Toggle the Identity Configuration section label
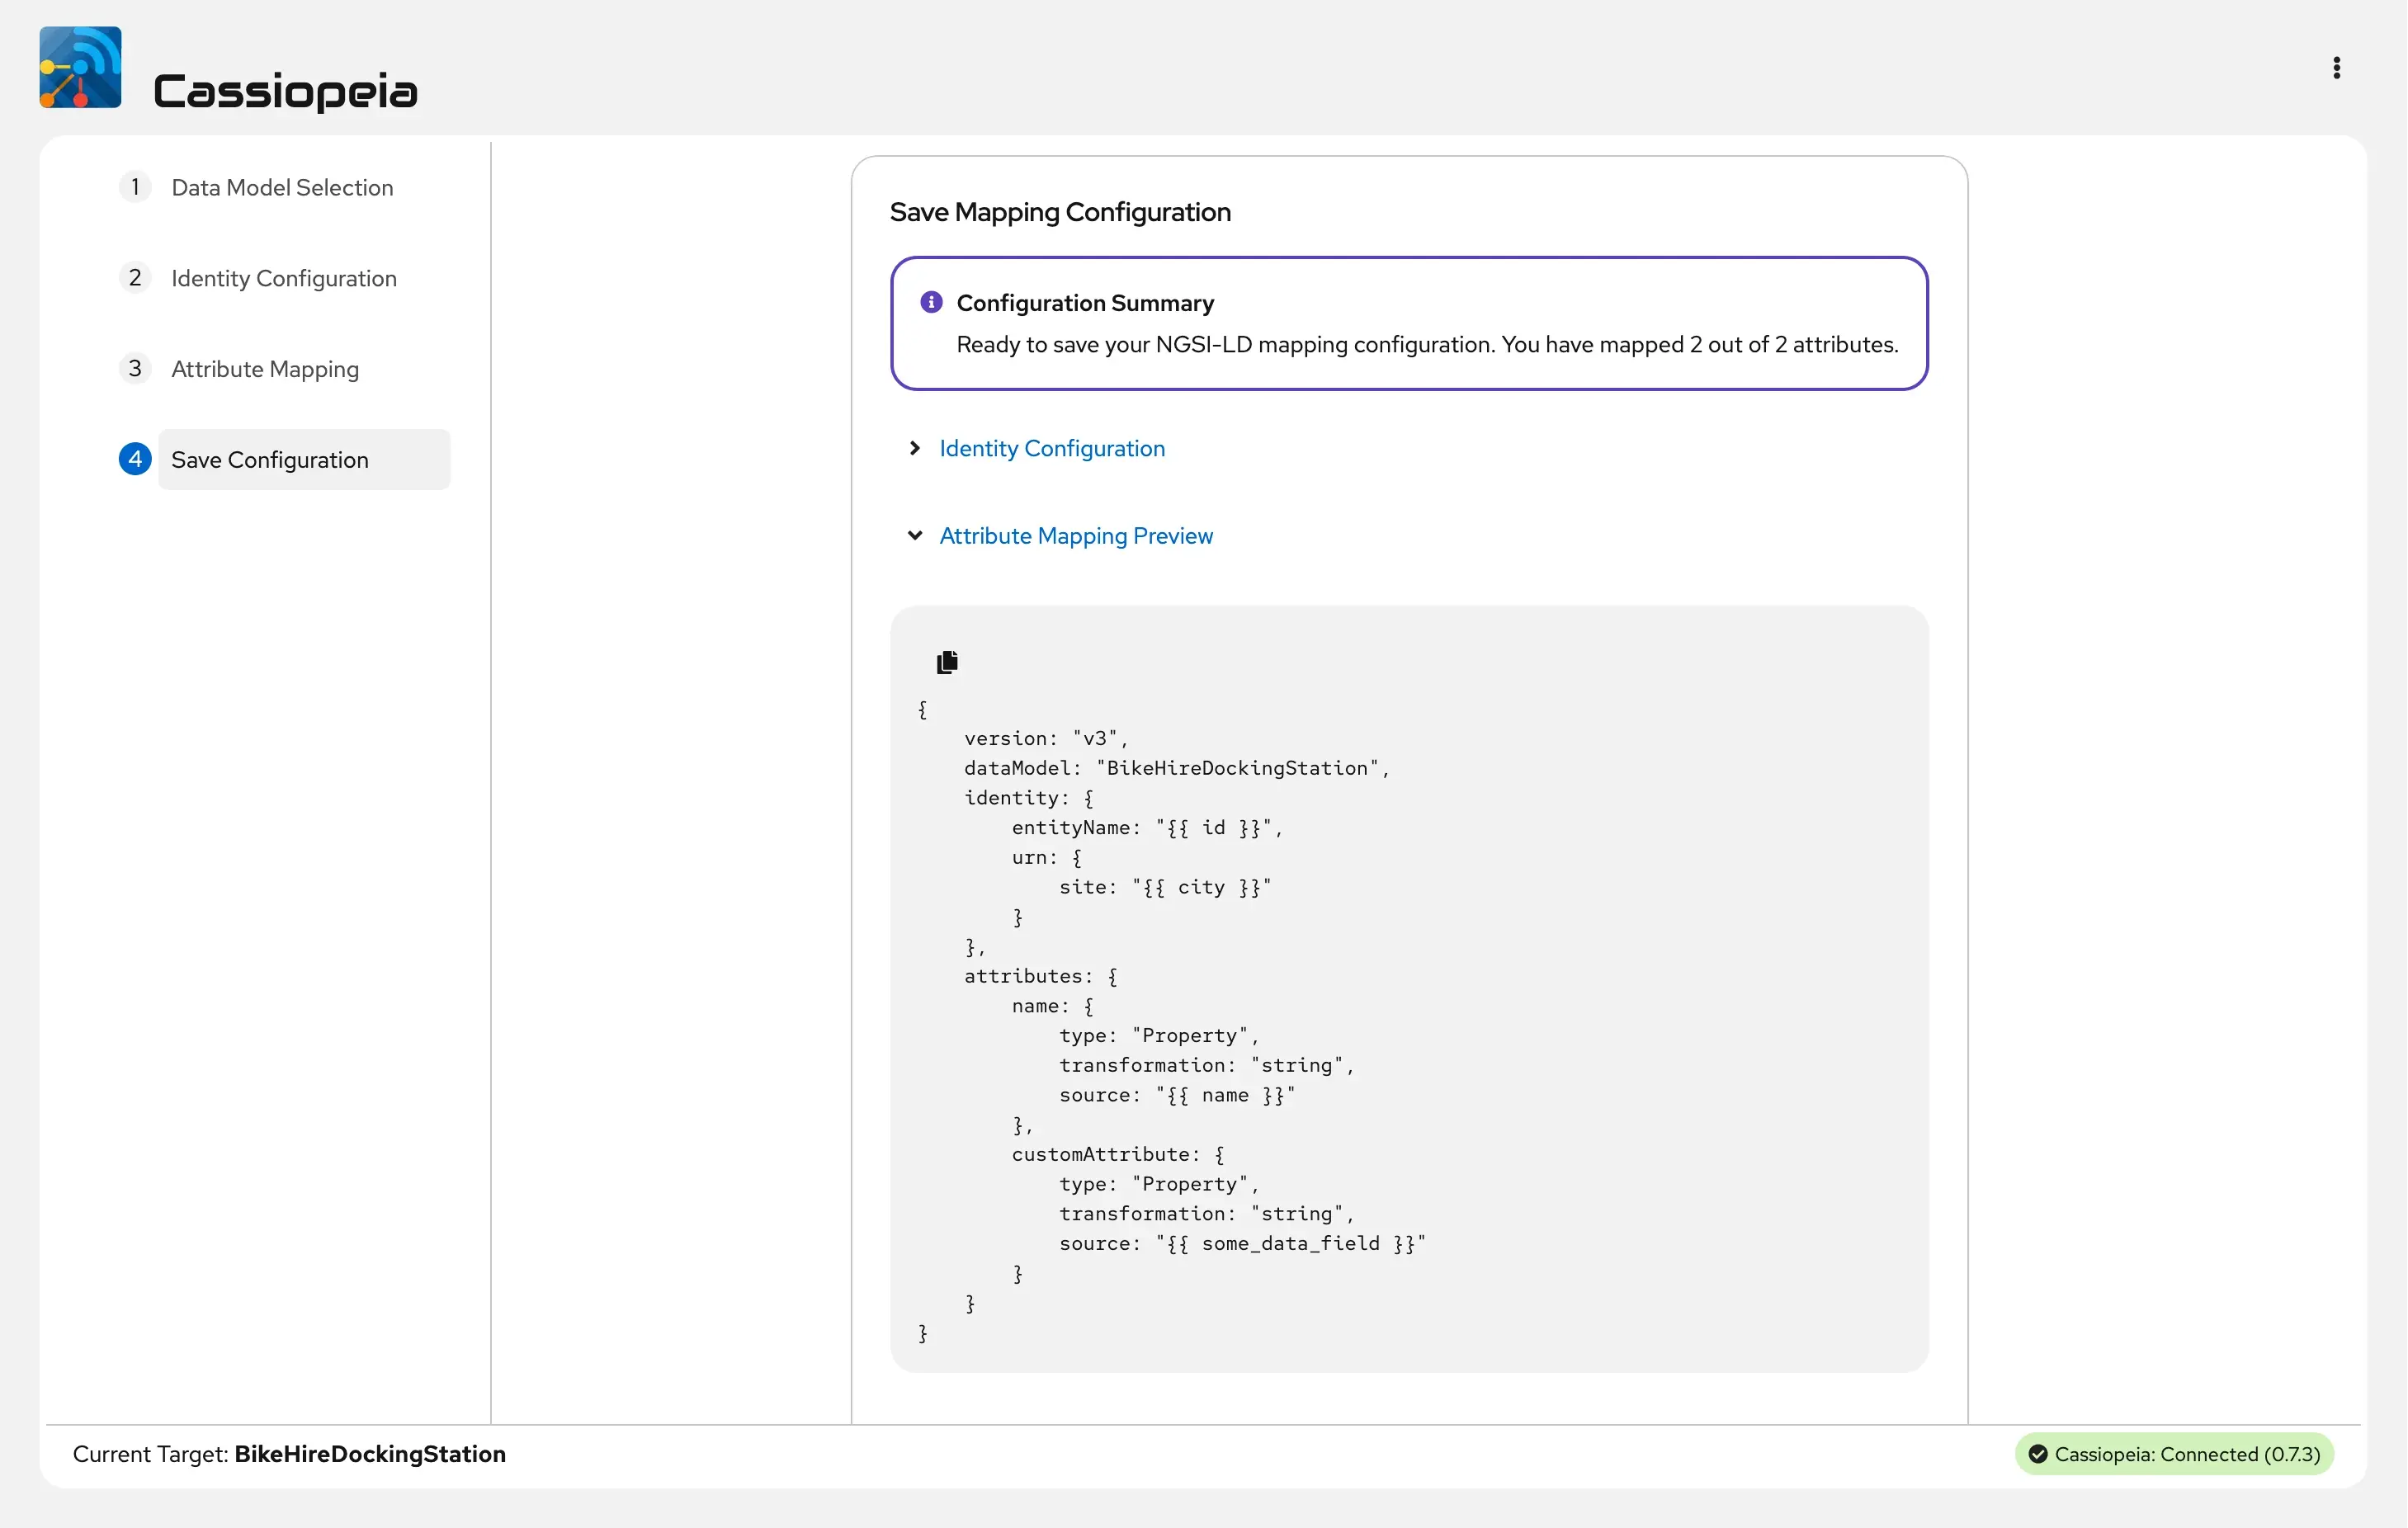Viewport: 2408px width, 1528px height. point(1052,448)
